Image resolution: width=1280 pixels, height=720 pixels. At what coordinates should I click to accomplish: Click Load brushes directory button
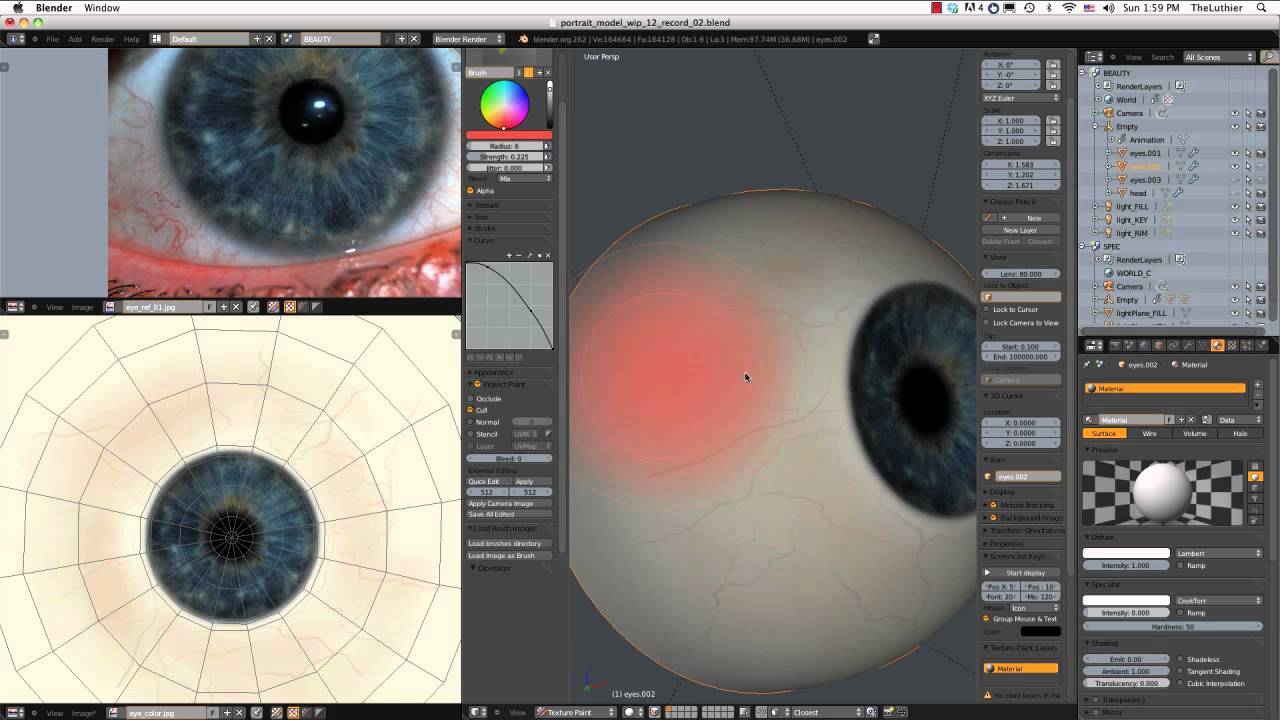[x=509, y=543]
